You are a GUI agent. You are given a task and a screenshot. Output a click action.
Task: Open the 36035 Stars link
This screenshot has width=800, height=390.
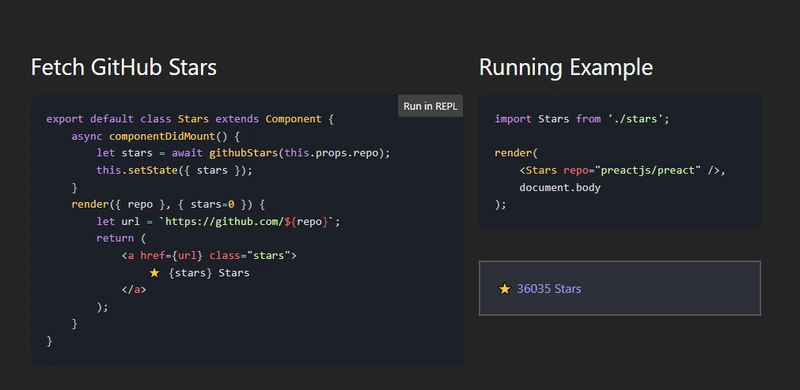[x=548, y=289]
